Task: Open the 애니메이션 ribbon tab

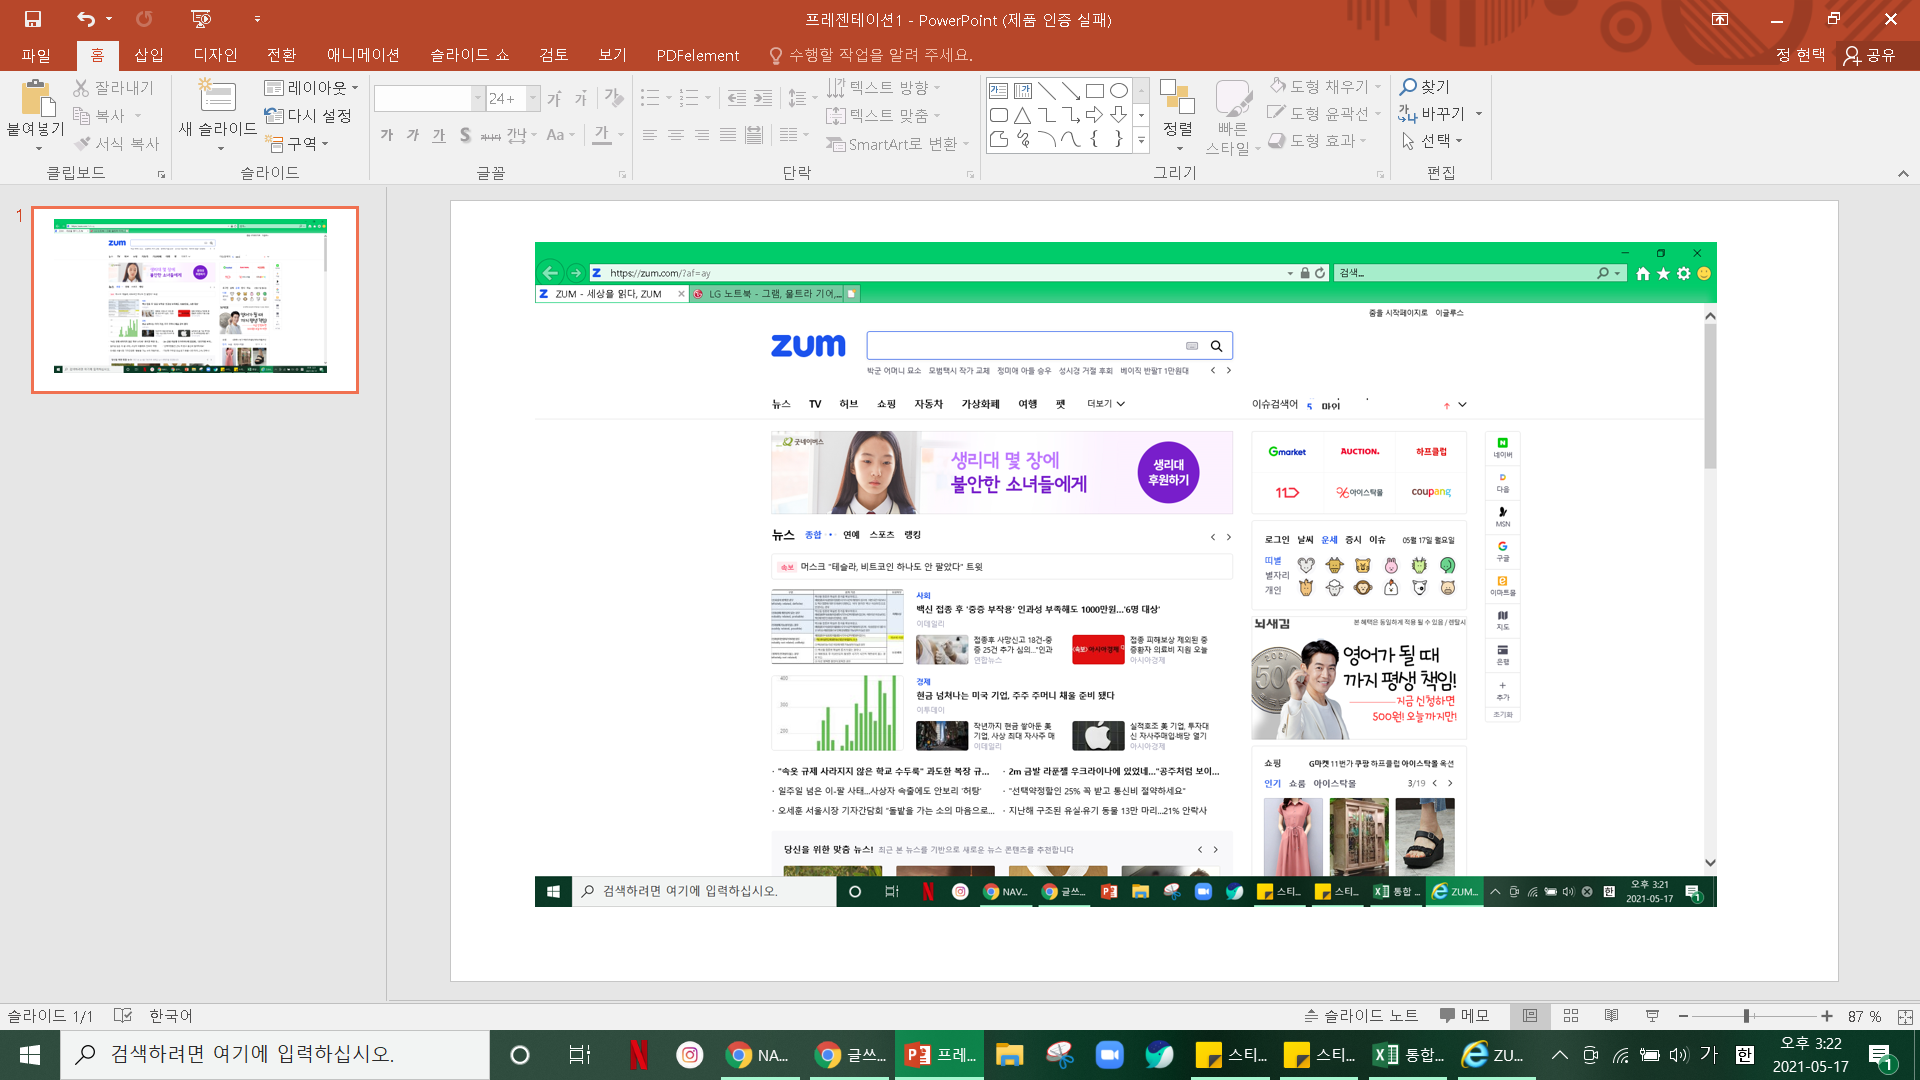Action: coord(363,55)
